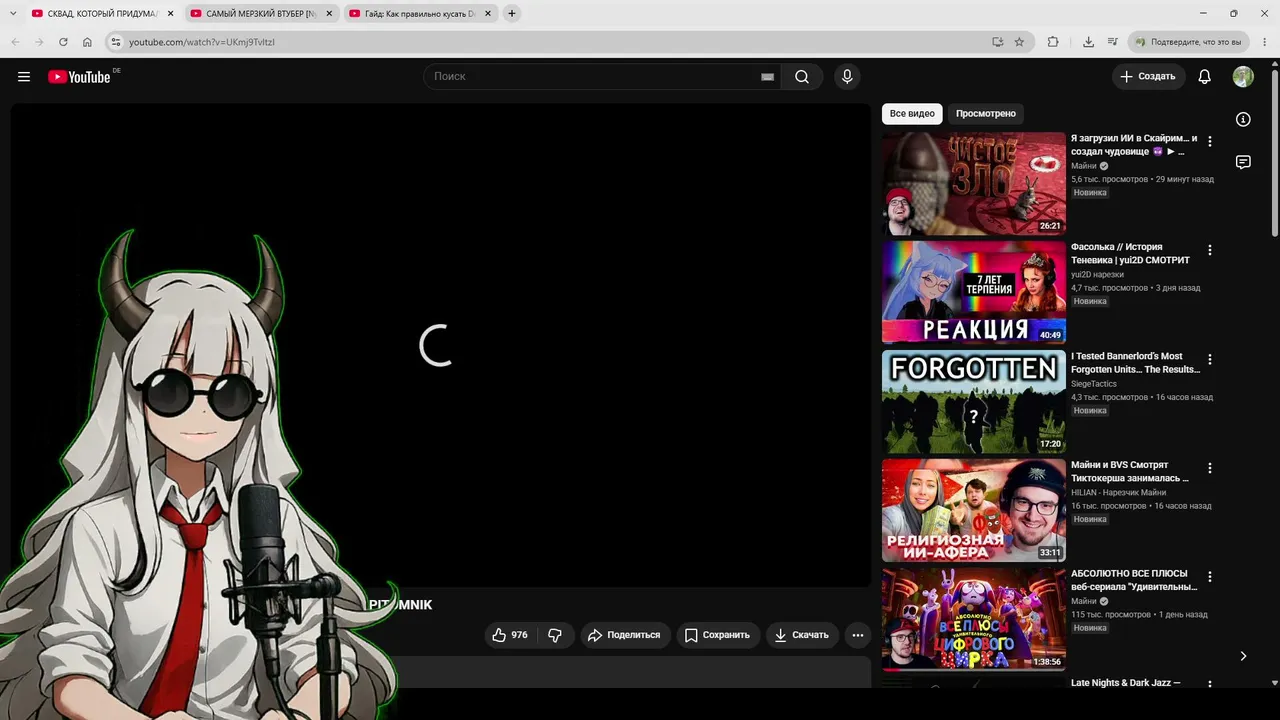Screen dimensions: 1280x720
Task: Open the browser downloads icon
Action: coord(1088,42)
